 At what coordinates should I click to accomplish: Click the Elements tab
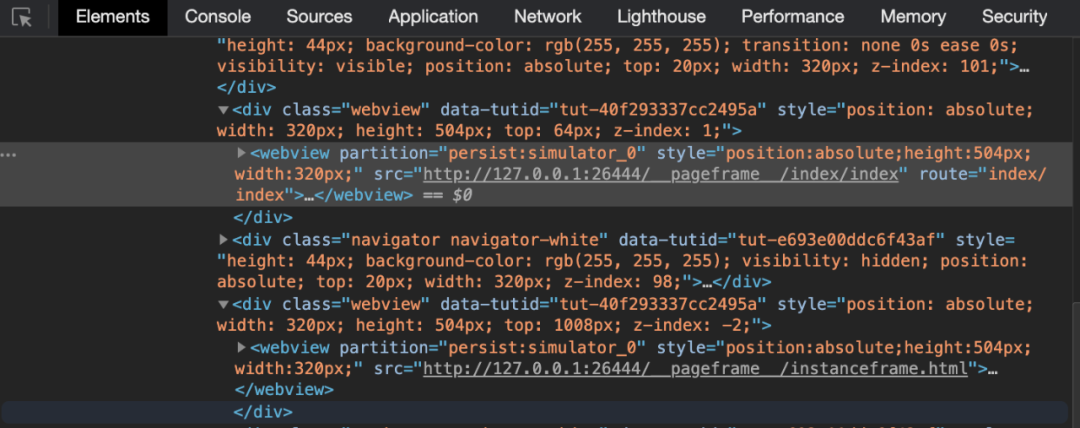[x=112, y=17]
